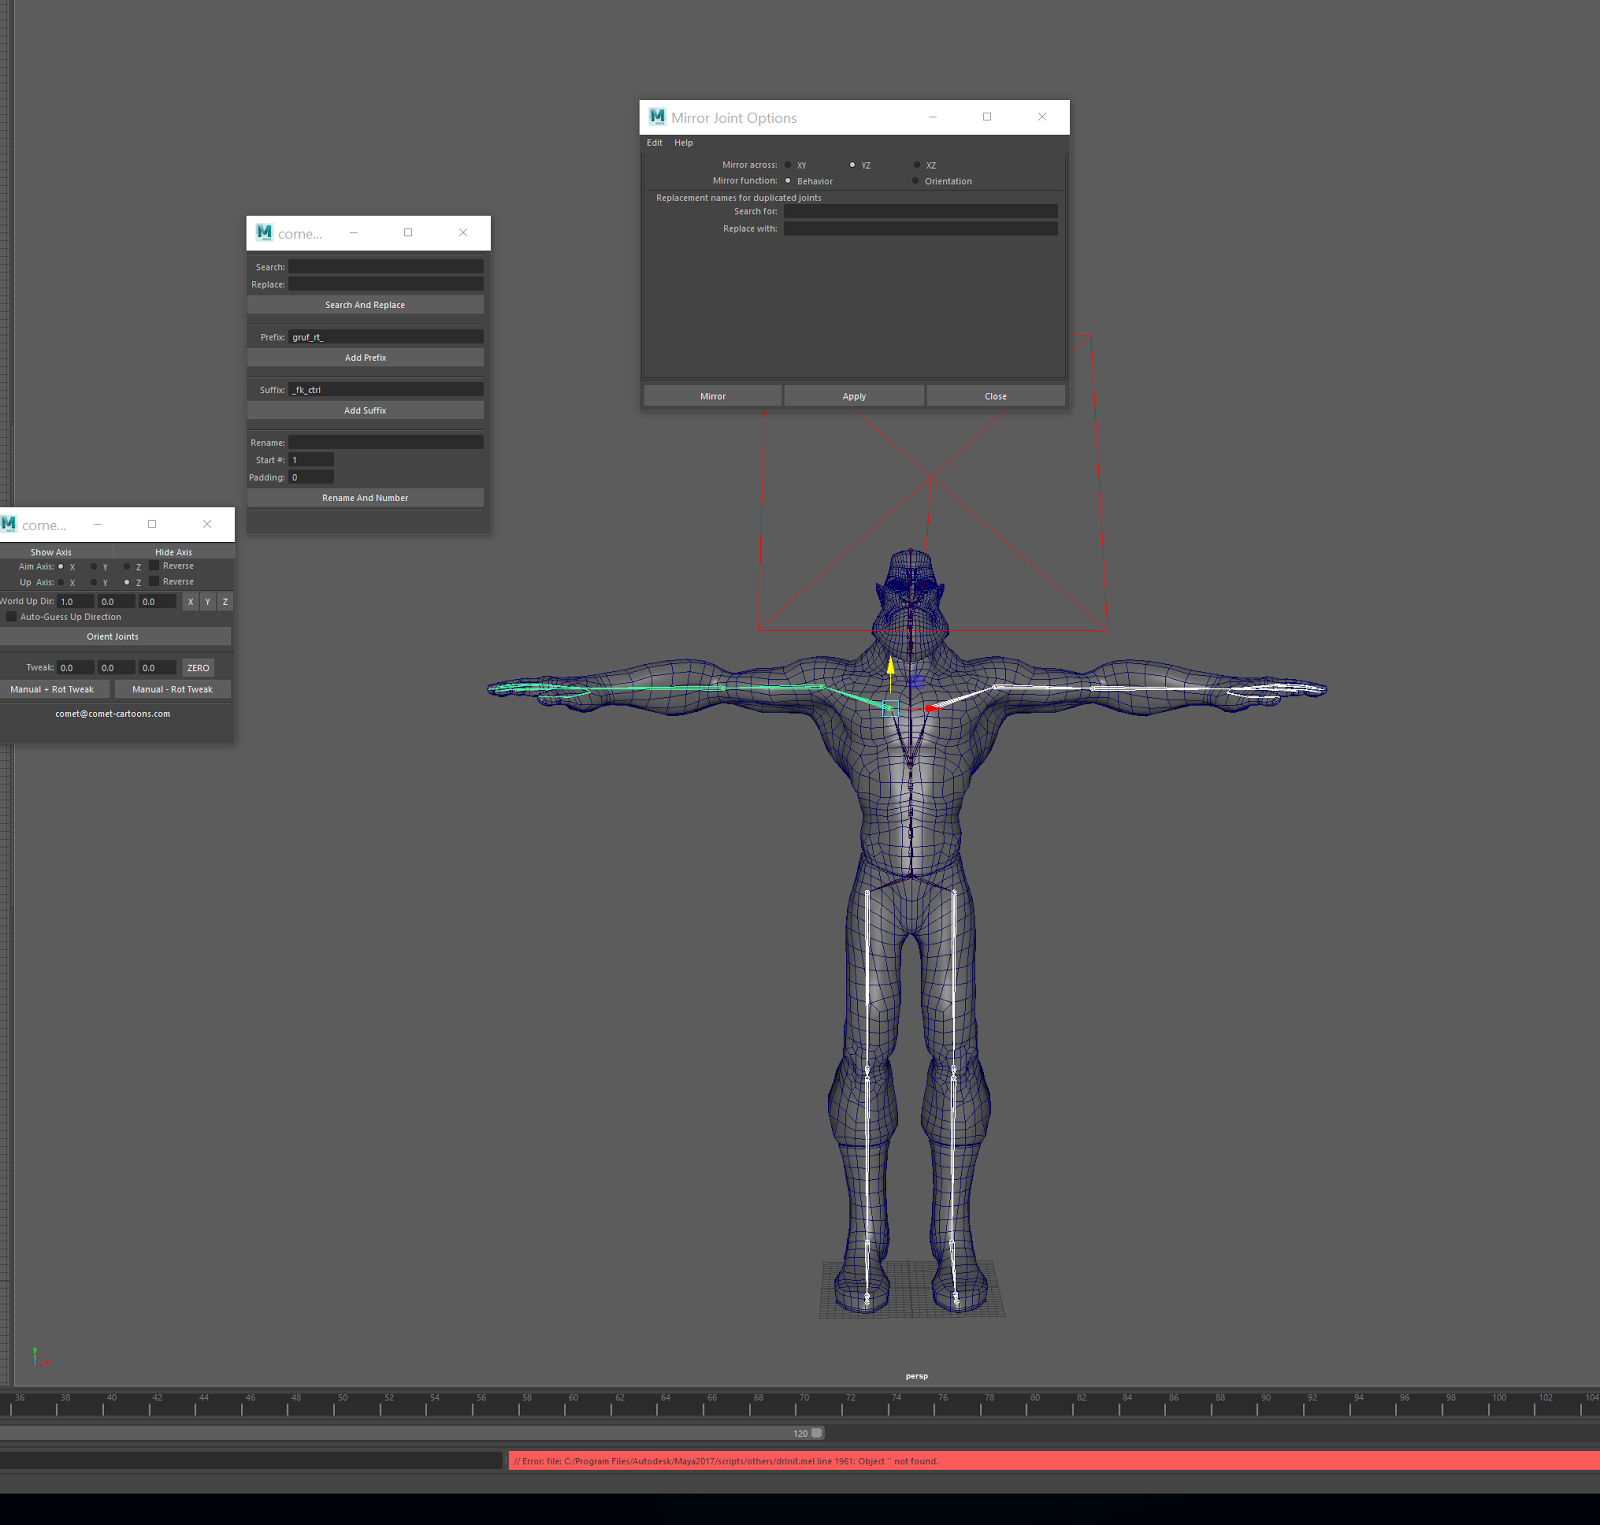Zero the Tweak values with ZERO
The height and width of the screenshot is (1525, 1600).
198,667
